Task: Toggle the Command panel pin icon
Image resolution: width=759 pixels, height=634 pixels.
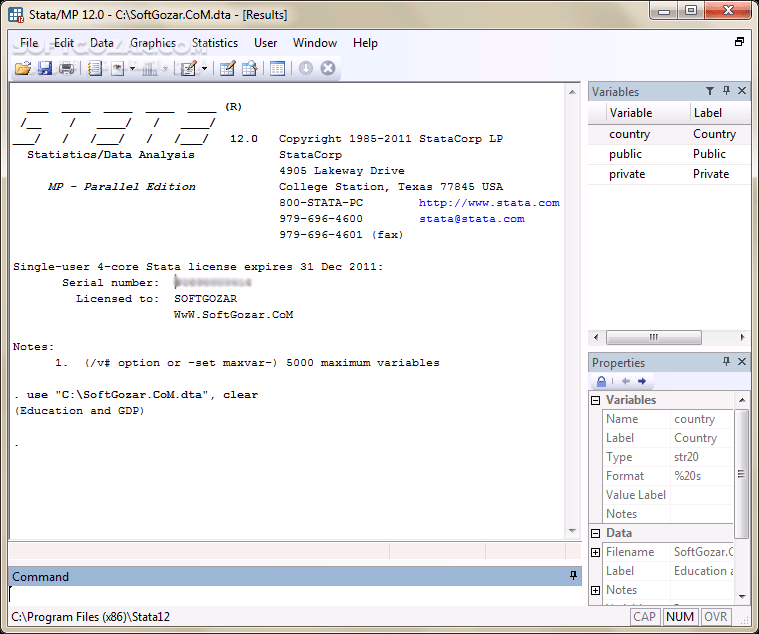Action: click(x=573, y=575)
